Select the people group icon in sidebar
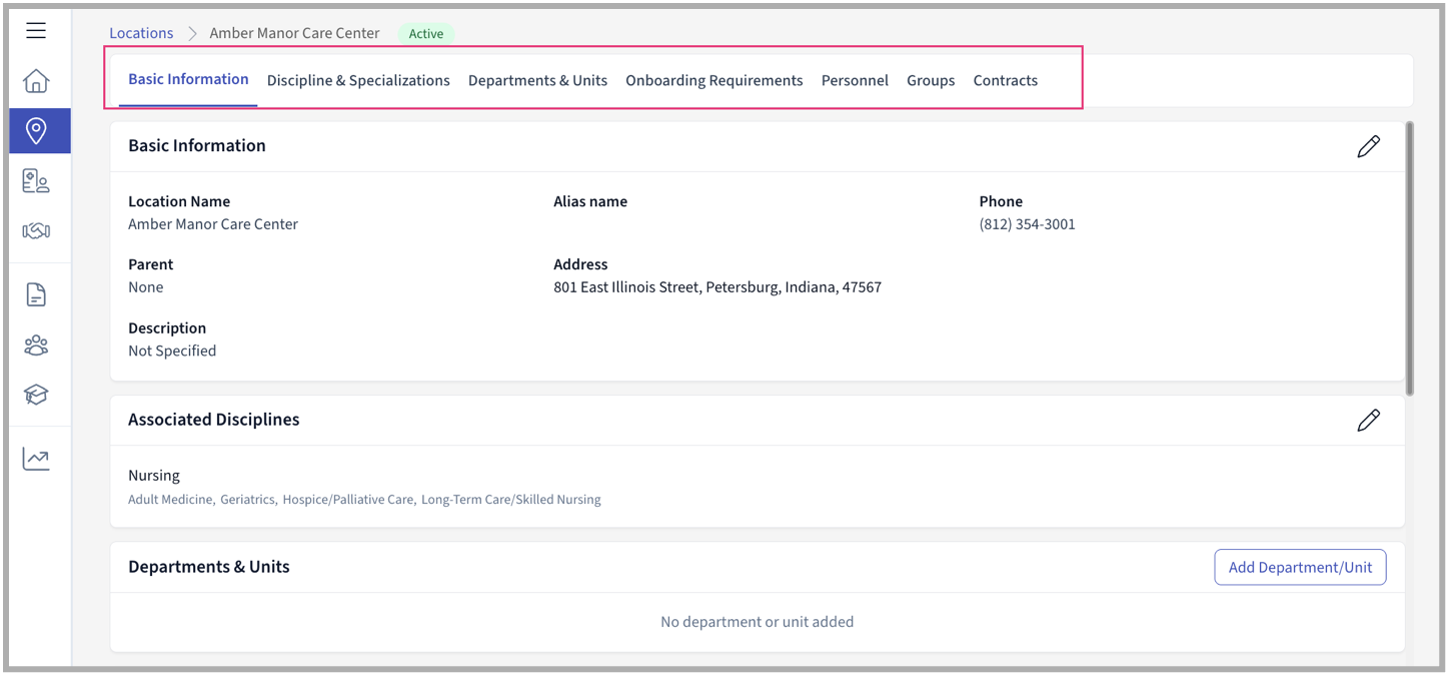Screen dimensions: 1451x678 (36, 345)
